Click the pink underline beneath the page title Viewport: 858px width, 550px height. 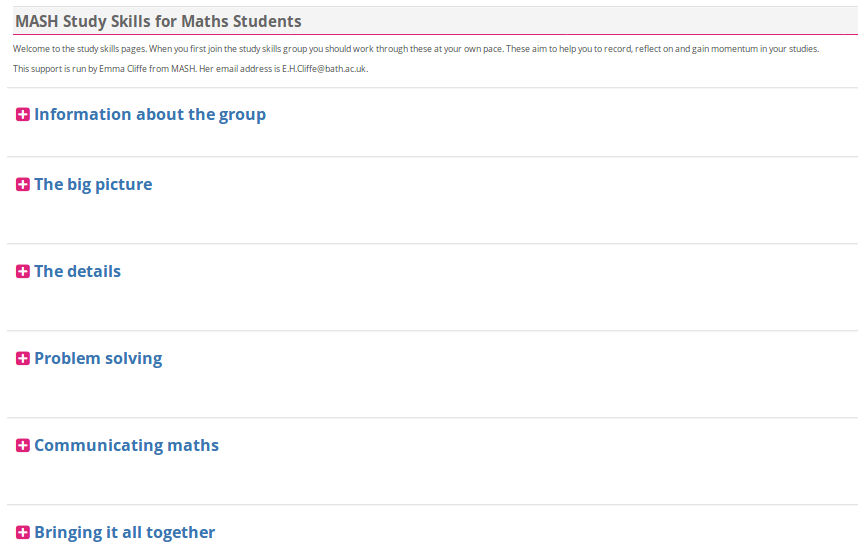pyautogui.click(x=432, y=35)
